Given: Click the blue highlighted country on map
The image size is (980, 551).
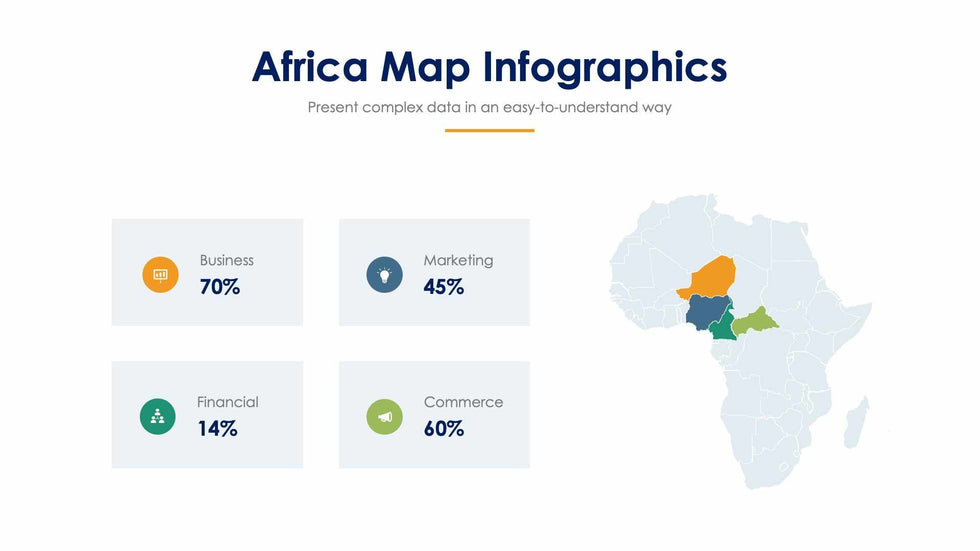Looking at the screenshot, I should click(x=706, y=313).
